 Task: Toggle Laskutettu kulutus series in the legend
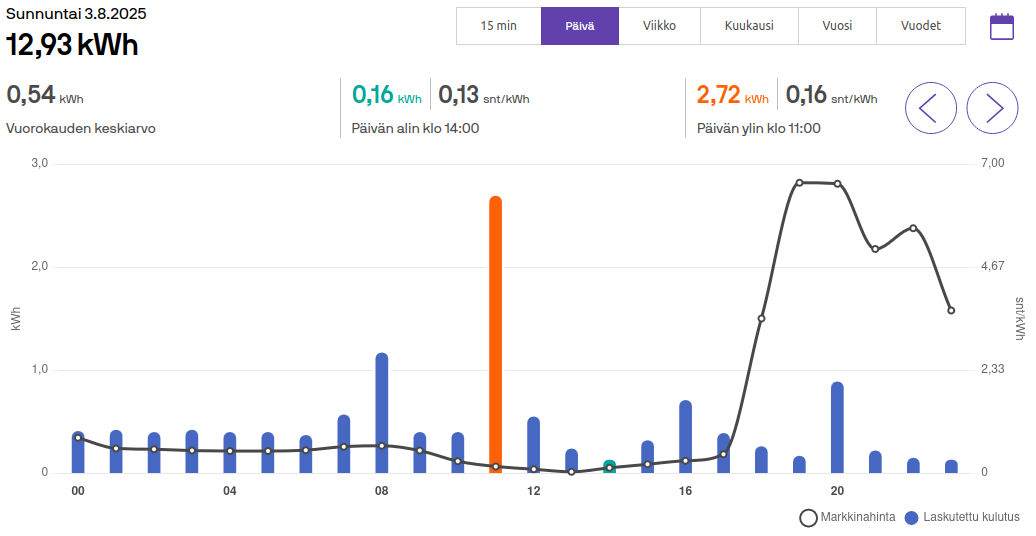tap(961, 518)
